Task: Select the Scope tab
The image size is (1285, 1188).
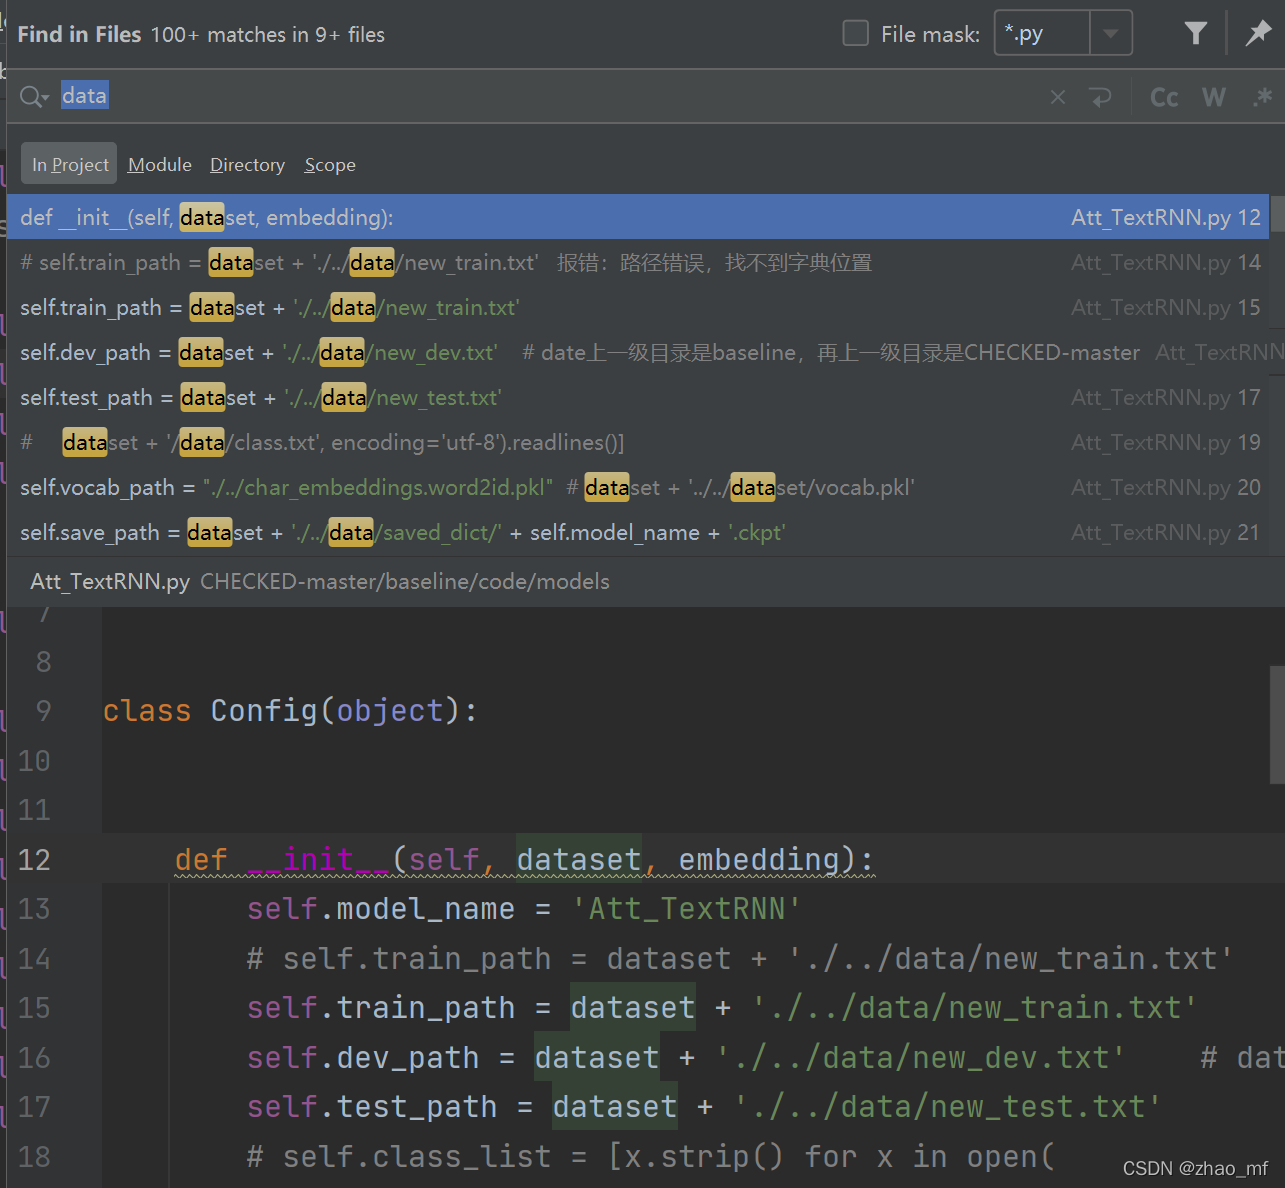Action: pyautogui.click(x=329, y=165)
